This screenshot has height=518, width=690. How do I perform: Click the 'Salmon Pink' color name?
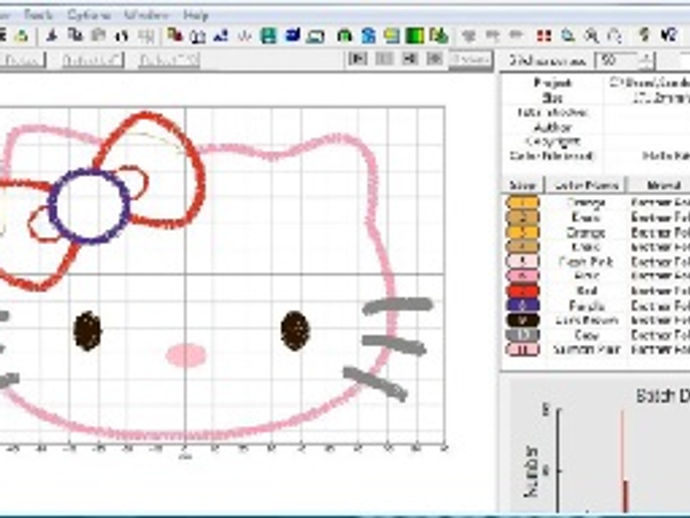click(x=587, y=349)
